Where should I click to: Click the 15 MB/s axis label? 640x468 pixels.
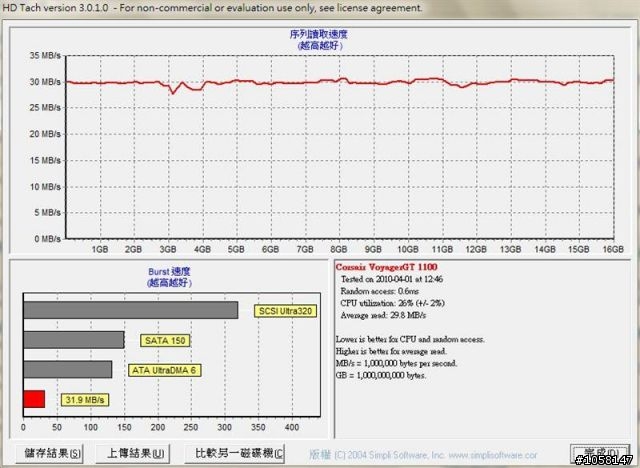point(45,160)
